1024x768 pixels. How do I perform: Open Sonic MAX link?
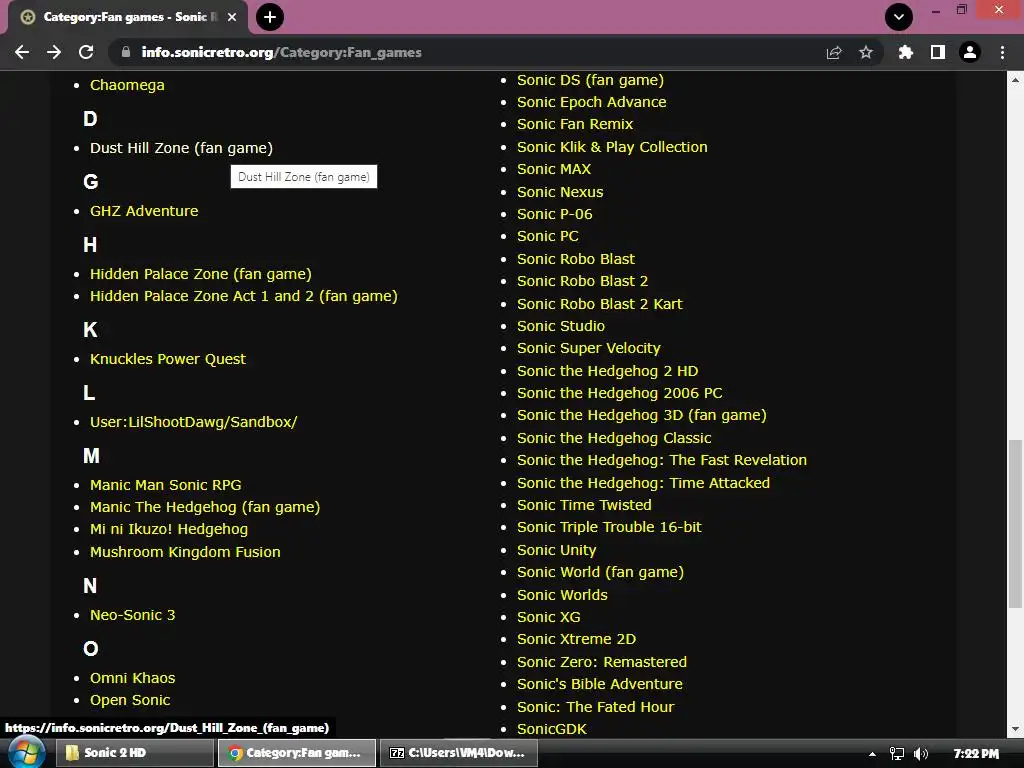pos(554,169)
